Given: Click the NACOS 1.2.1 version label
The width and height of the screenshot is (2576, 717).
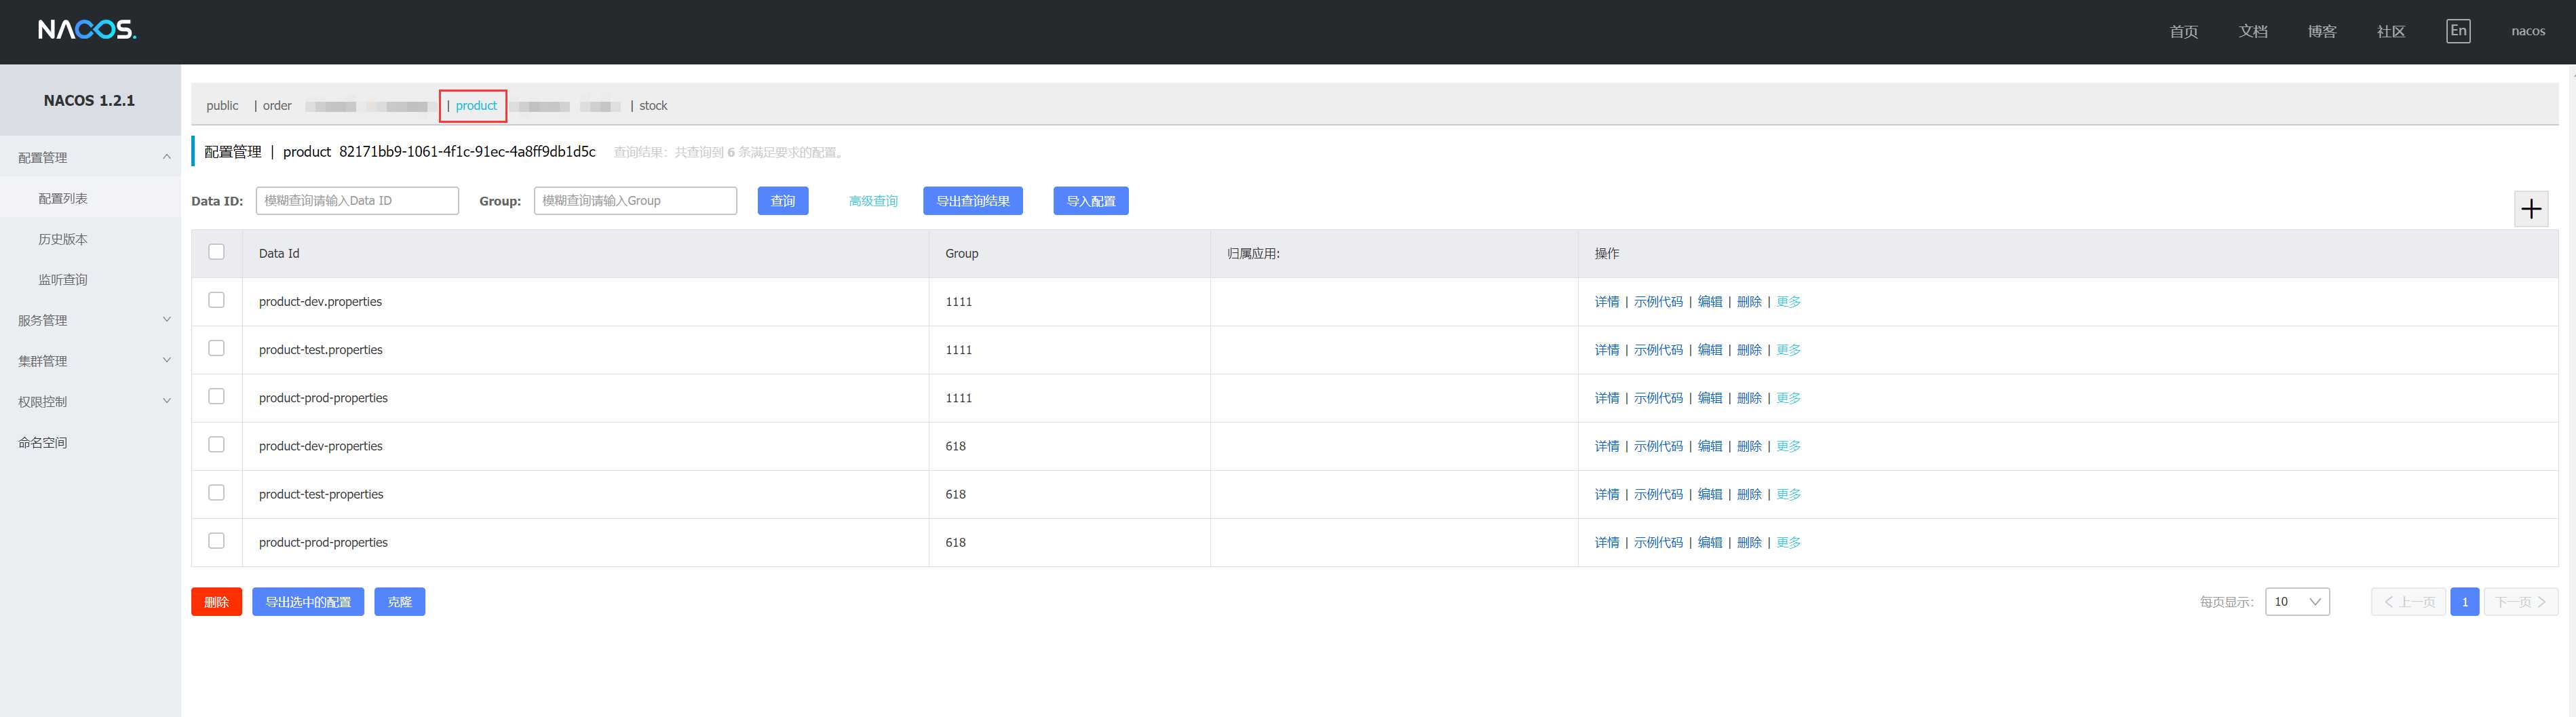Looking at the screenshot, I should click(89, 100).
